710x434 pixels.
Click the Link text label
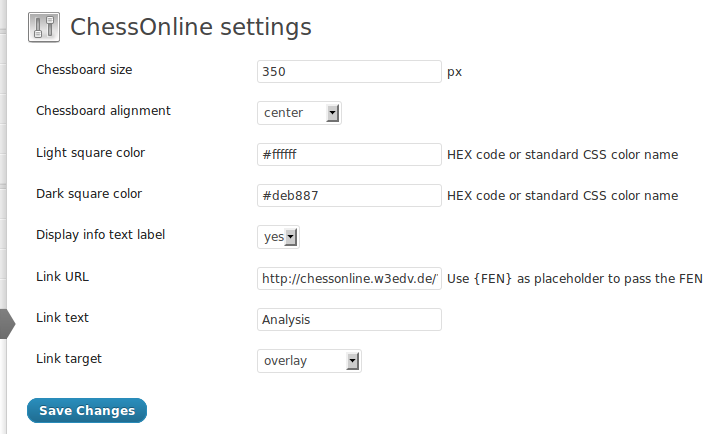[62, 318]
